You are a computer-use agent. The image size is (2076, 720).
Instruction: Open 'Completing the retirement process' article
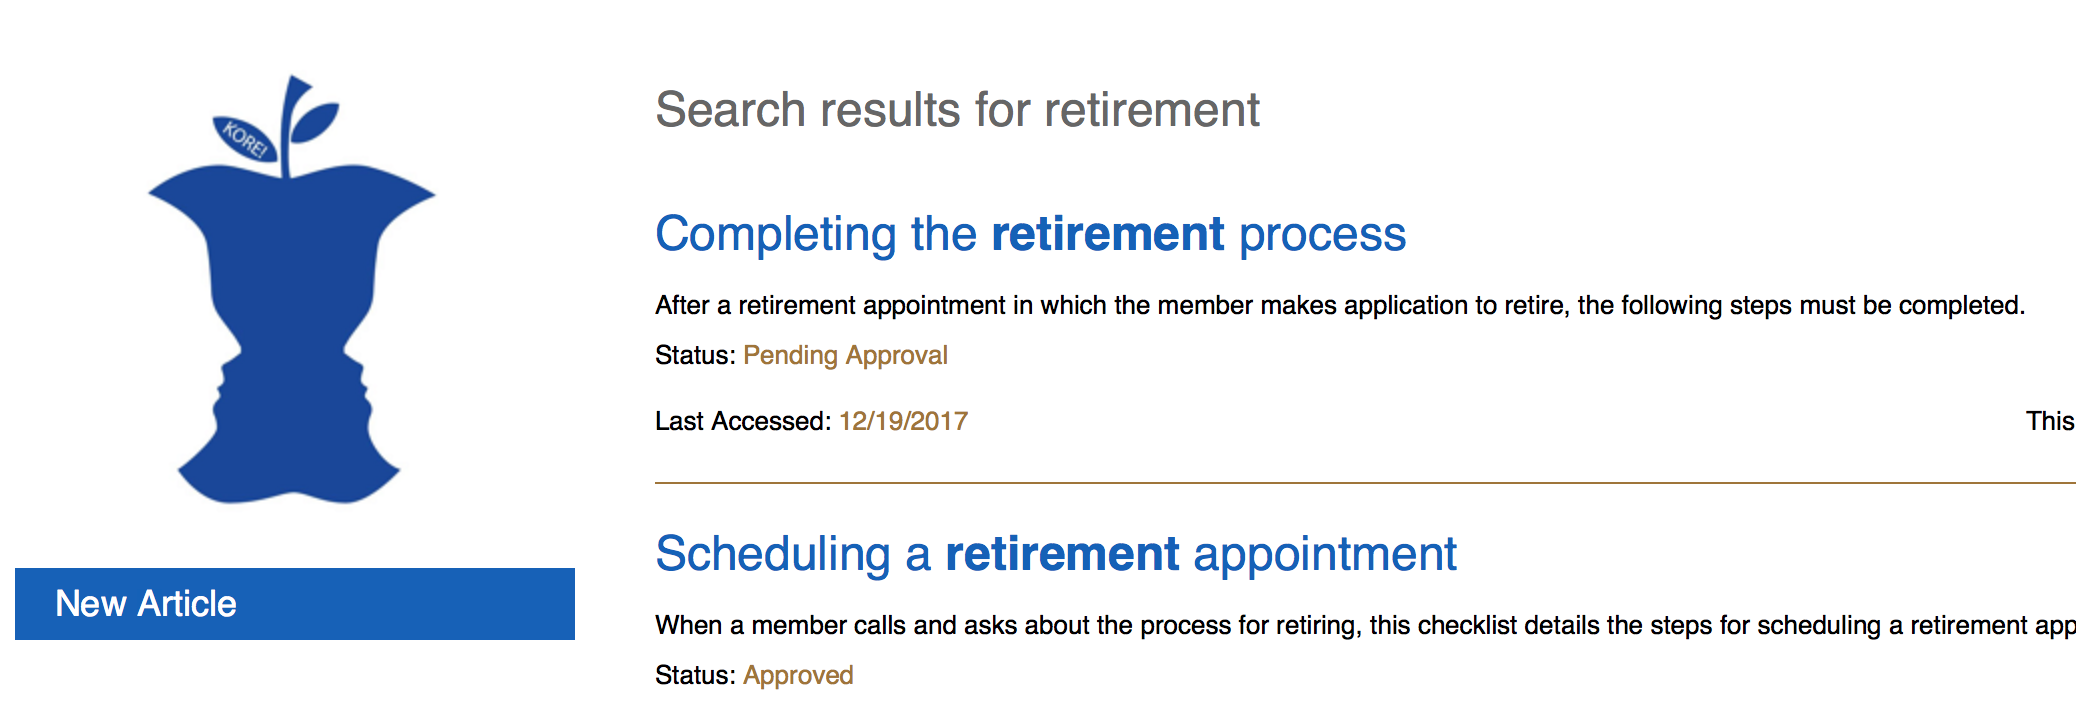(1030, 234)
